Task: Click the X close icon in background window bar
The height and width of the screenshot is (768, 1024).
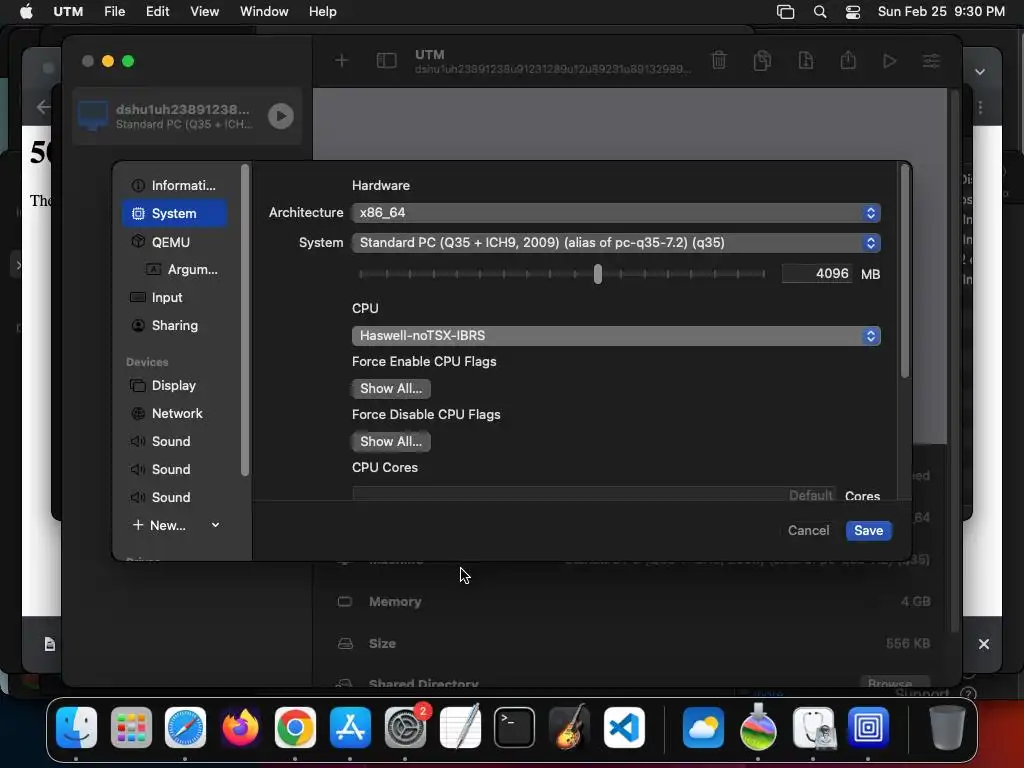Action: point(984,644)
